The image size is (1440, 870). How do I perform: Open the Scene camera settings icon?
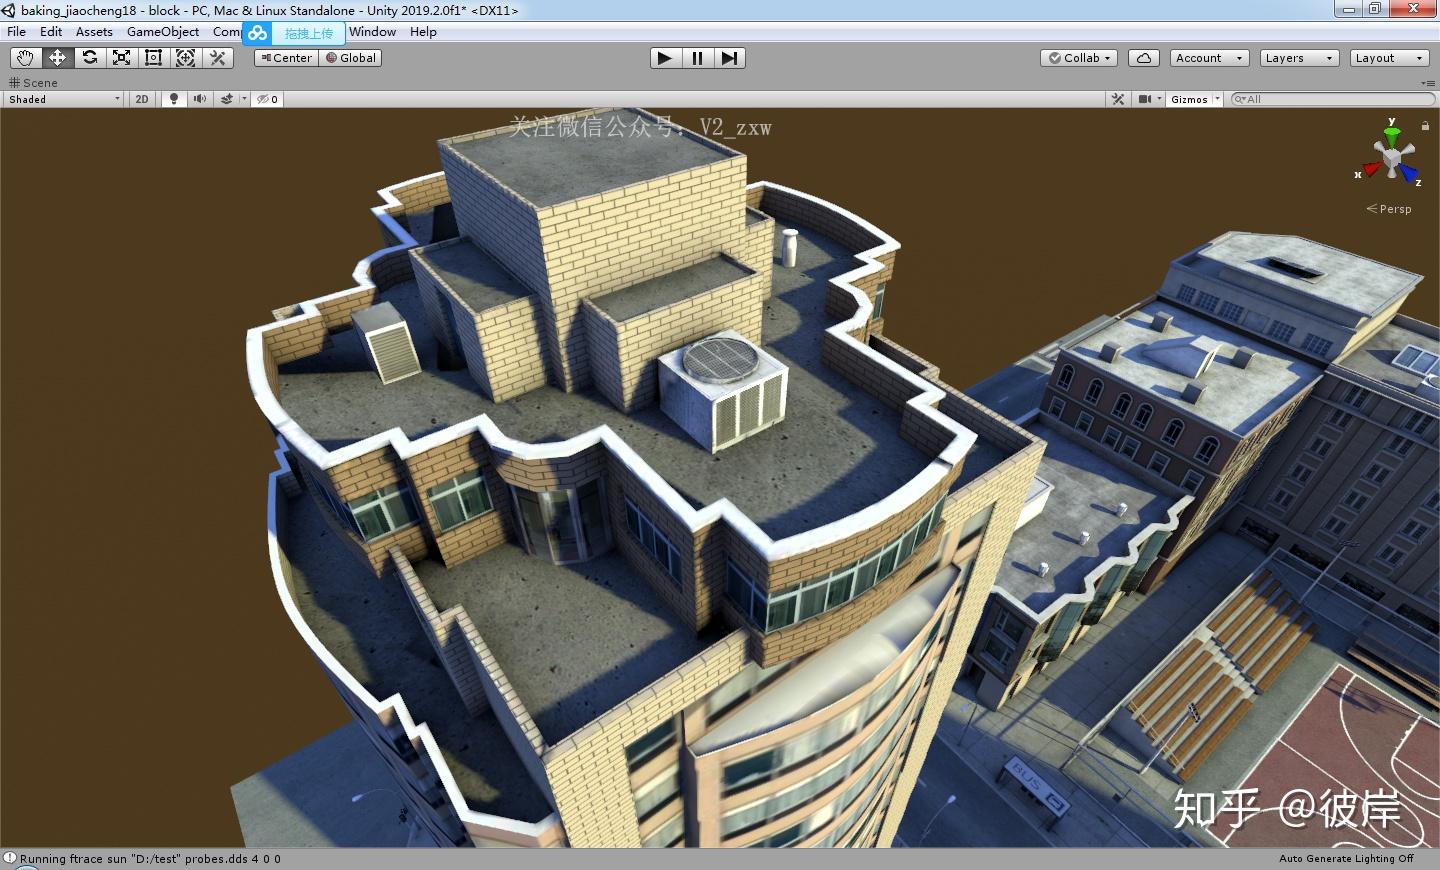[x=1144, y=99]
